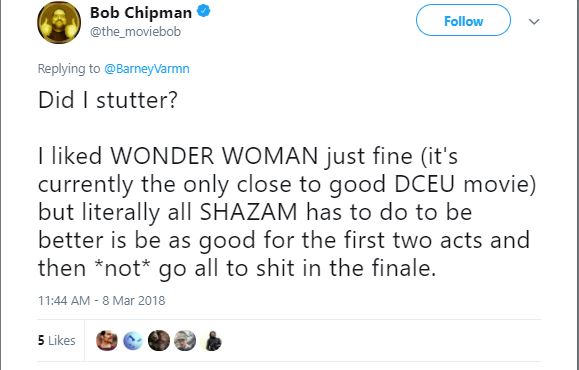Open the third dark brown liker avatar
The height and width of the screenshot is (370, 579).
(x=159, y=340)
